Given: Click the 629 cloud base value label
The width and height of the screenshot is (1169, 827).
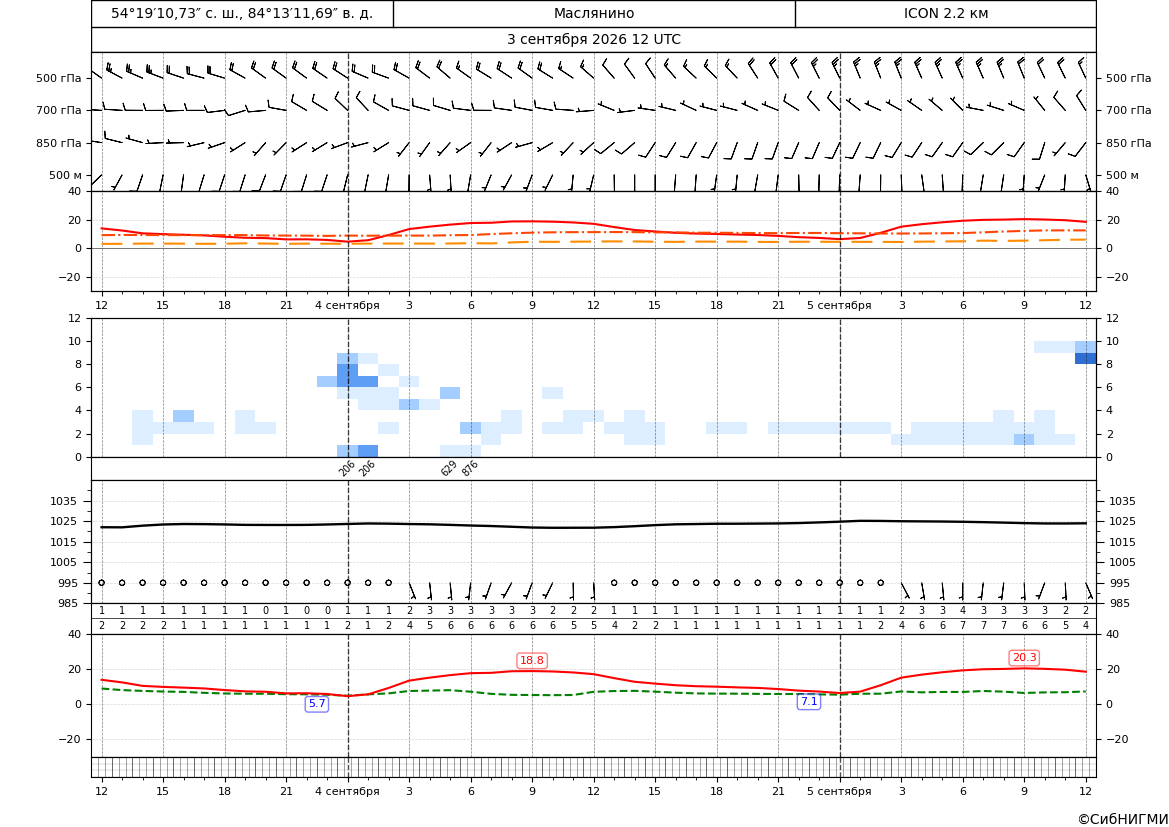Looking at the screenshot, I should tap(449, 468).
